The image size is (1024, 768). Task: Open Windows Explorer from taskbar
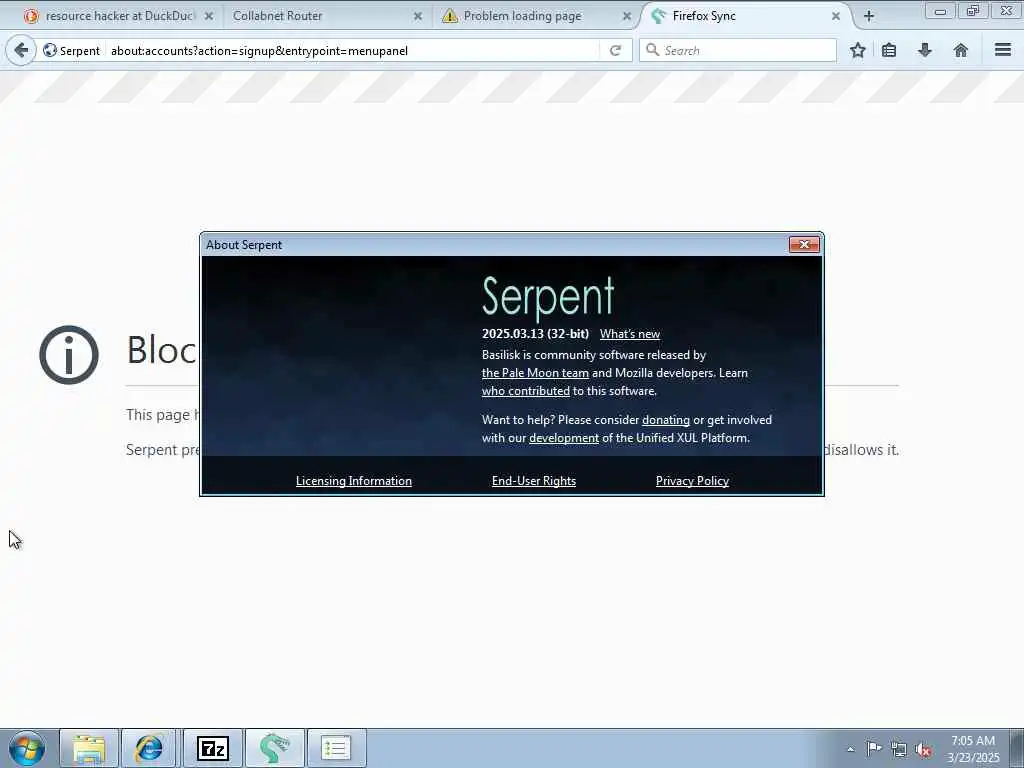click(89, 748)
